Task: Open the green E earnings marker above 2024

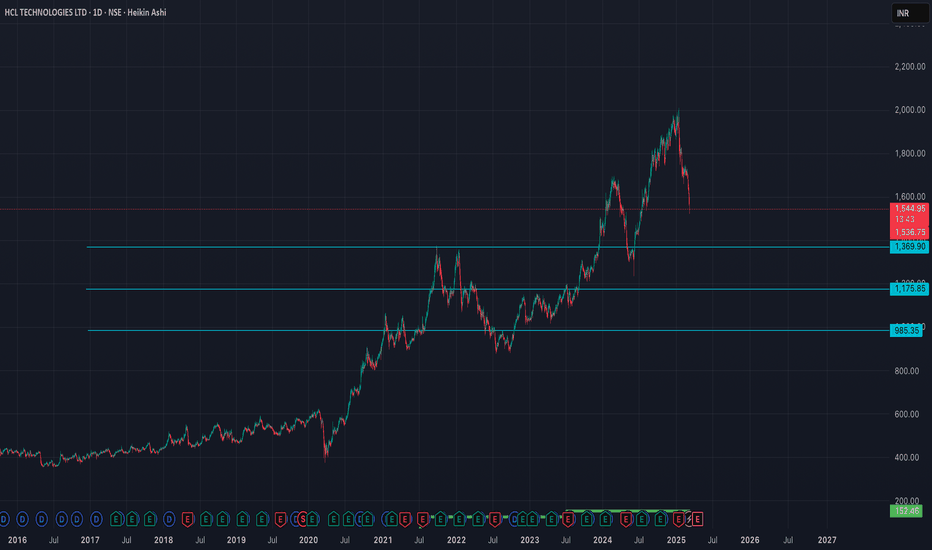Action: tap(606, 519)
